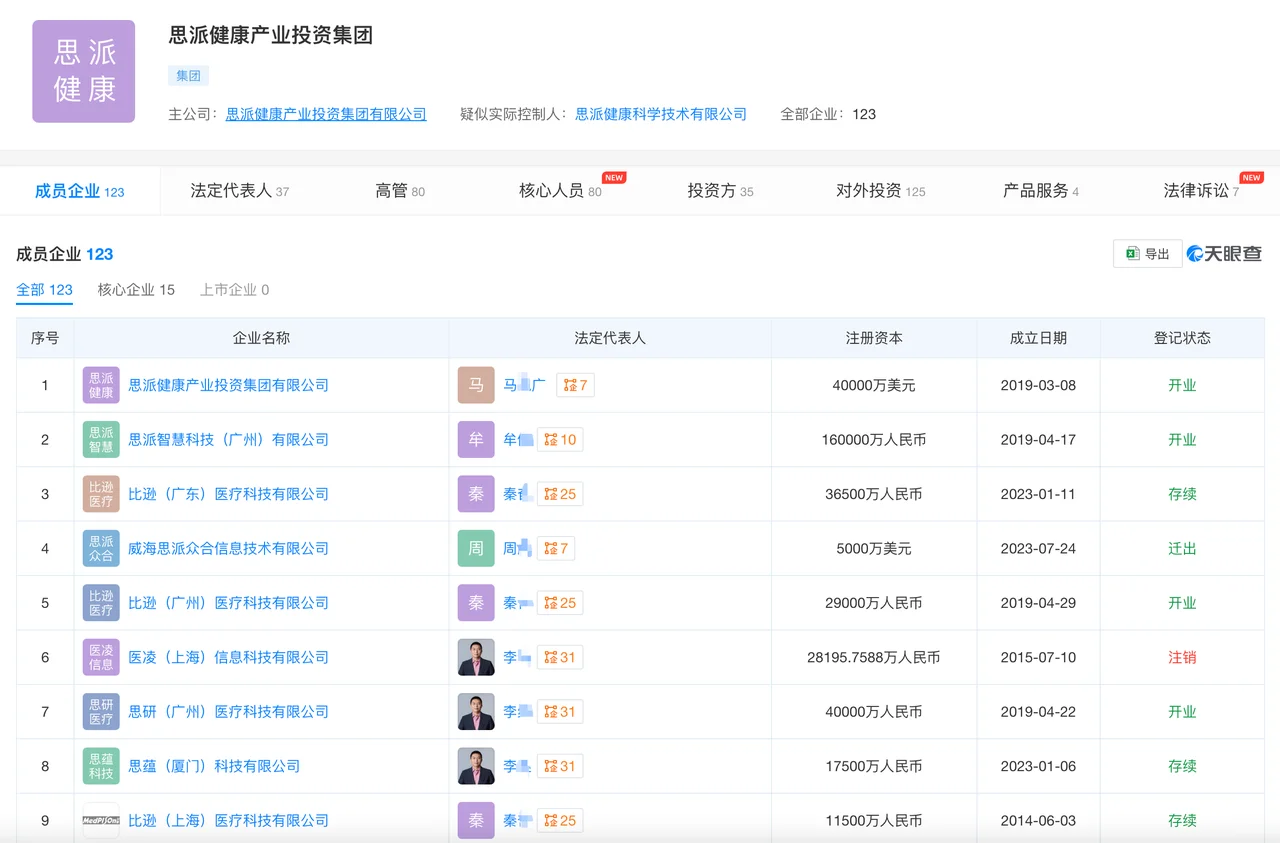Click the 注销 status text
1280x843 pixels.
coord(1182,657)
